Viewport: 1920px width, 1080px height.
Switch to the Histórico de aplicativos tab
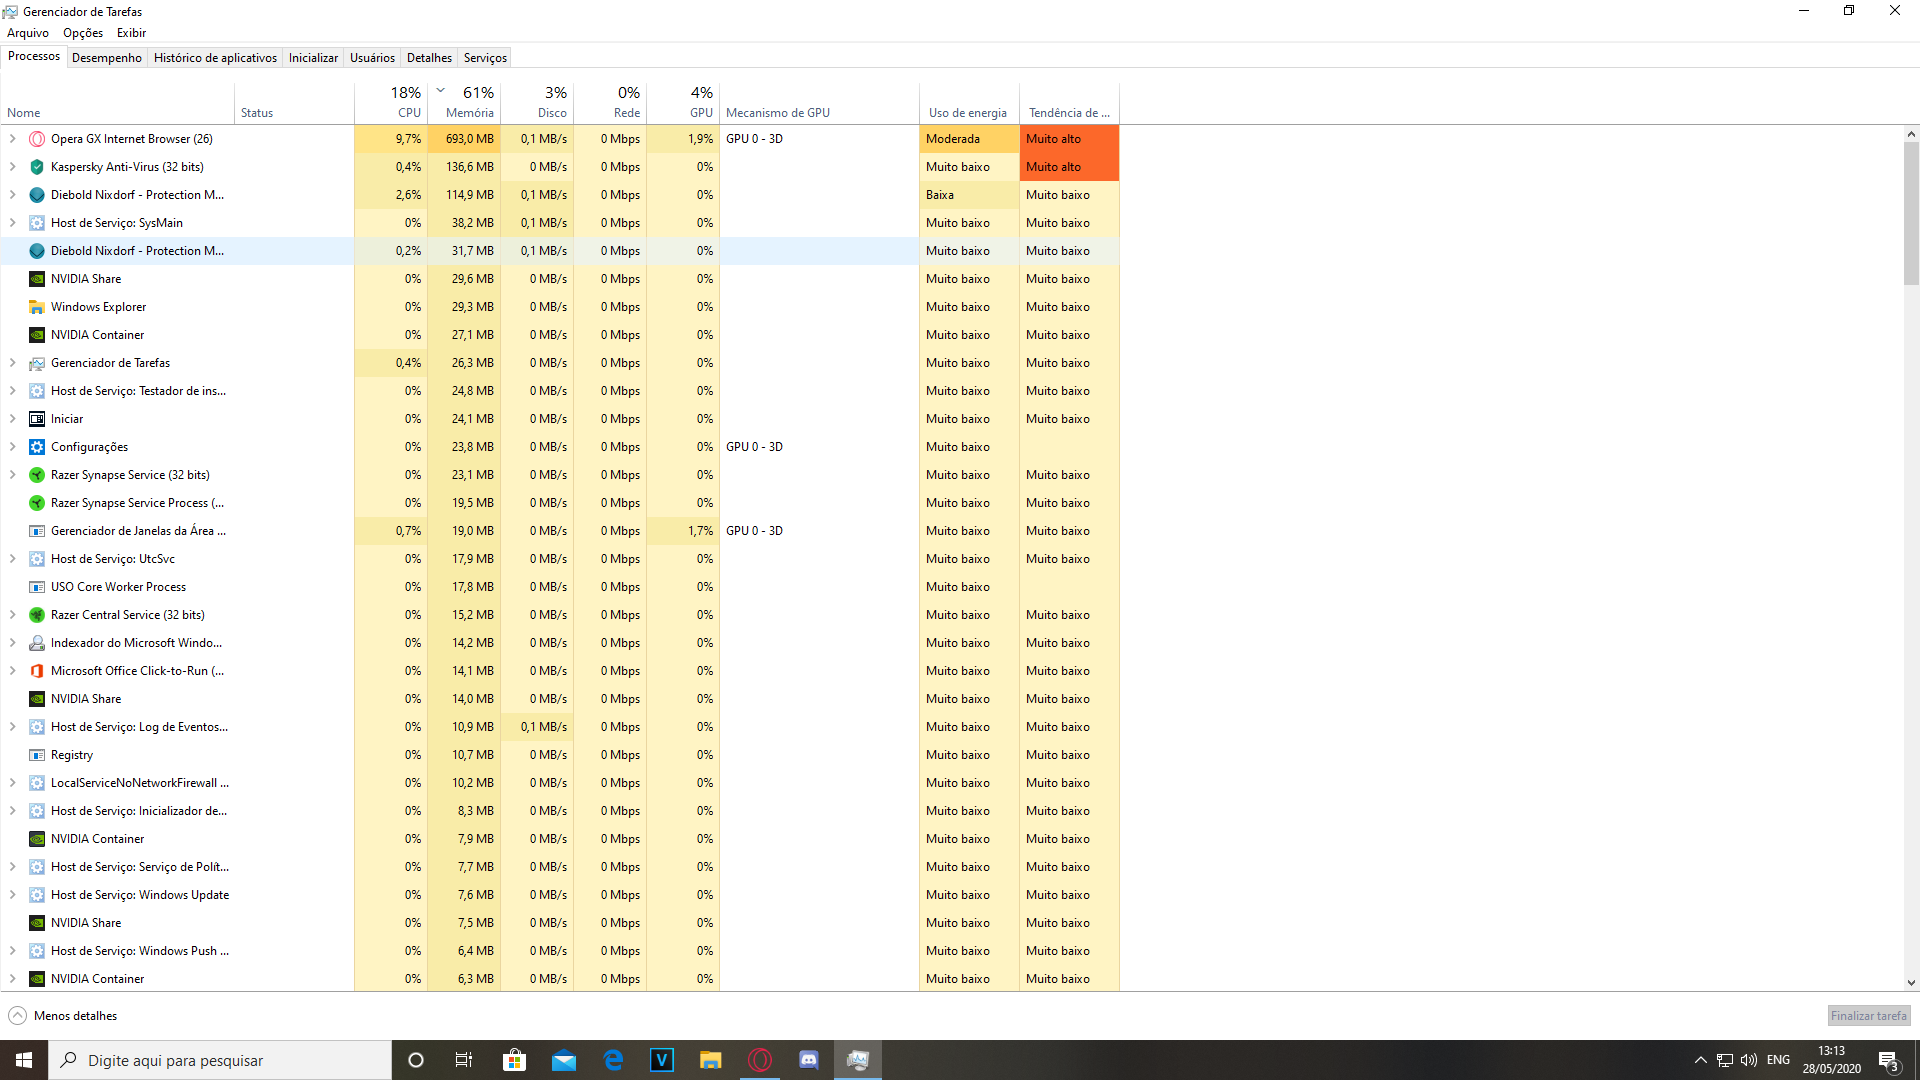pos(215,58)
